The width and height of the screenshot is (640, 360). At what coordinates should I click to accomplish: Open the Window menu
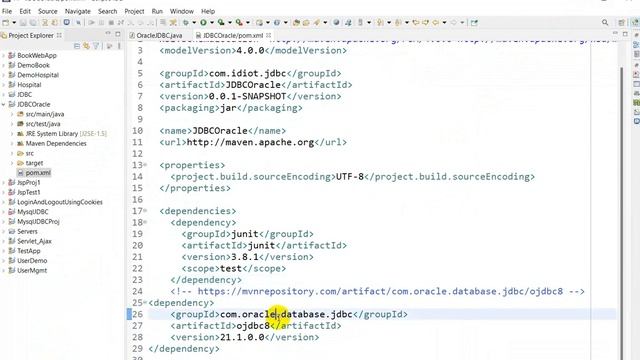182,11
